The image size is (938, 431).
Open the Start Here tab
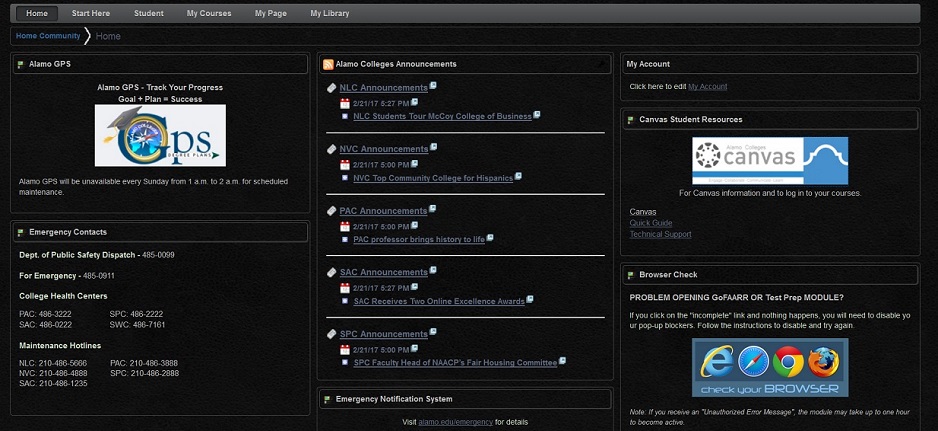coord(91,13)
